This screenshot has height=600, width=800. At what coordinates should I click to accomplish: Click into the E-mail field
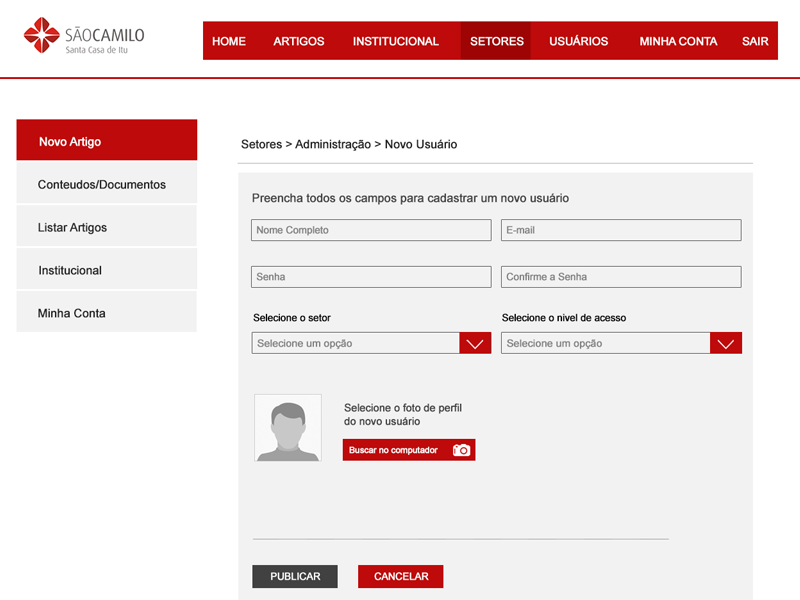tap(621, 230)
